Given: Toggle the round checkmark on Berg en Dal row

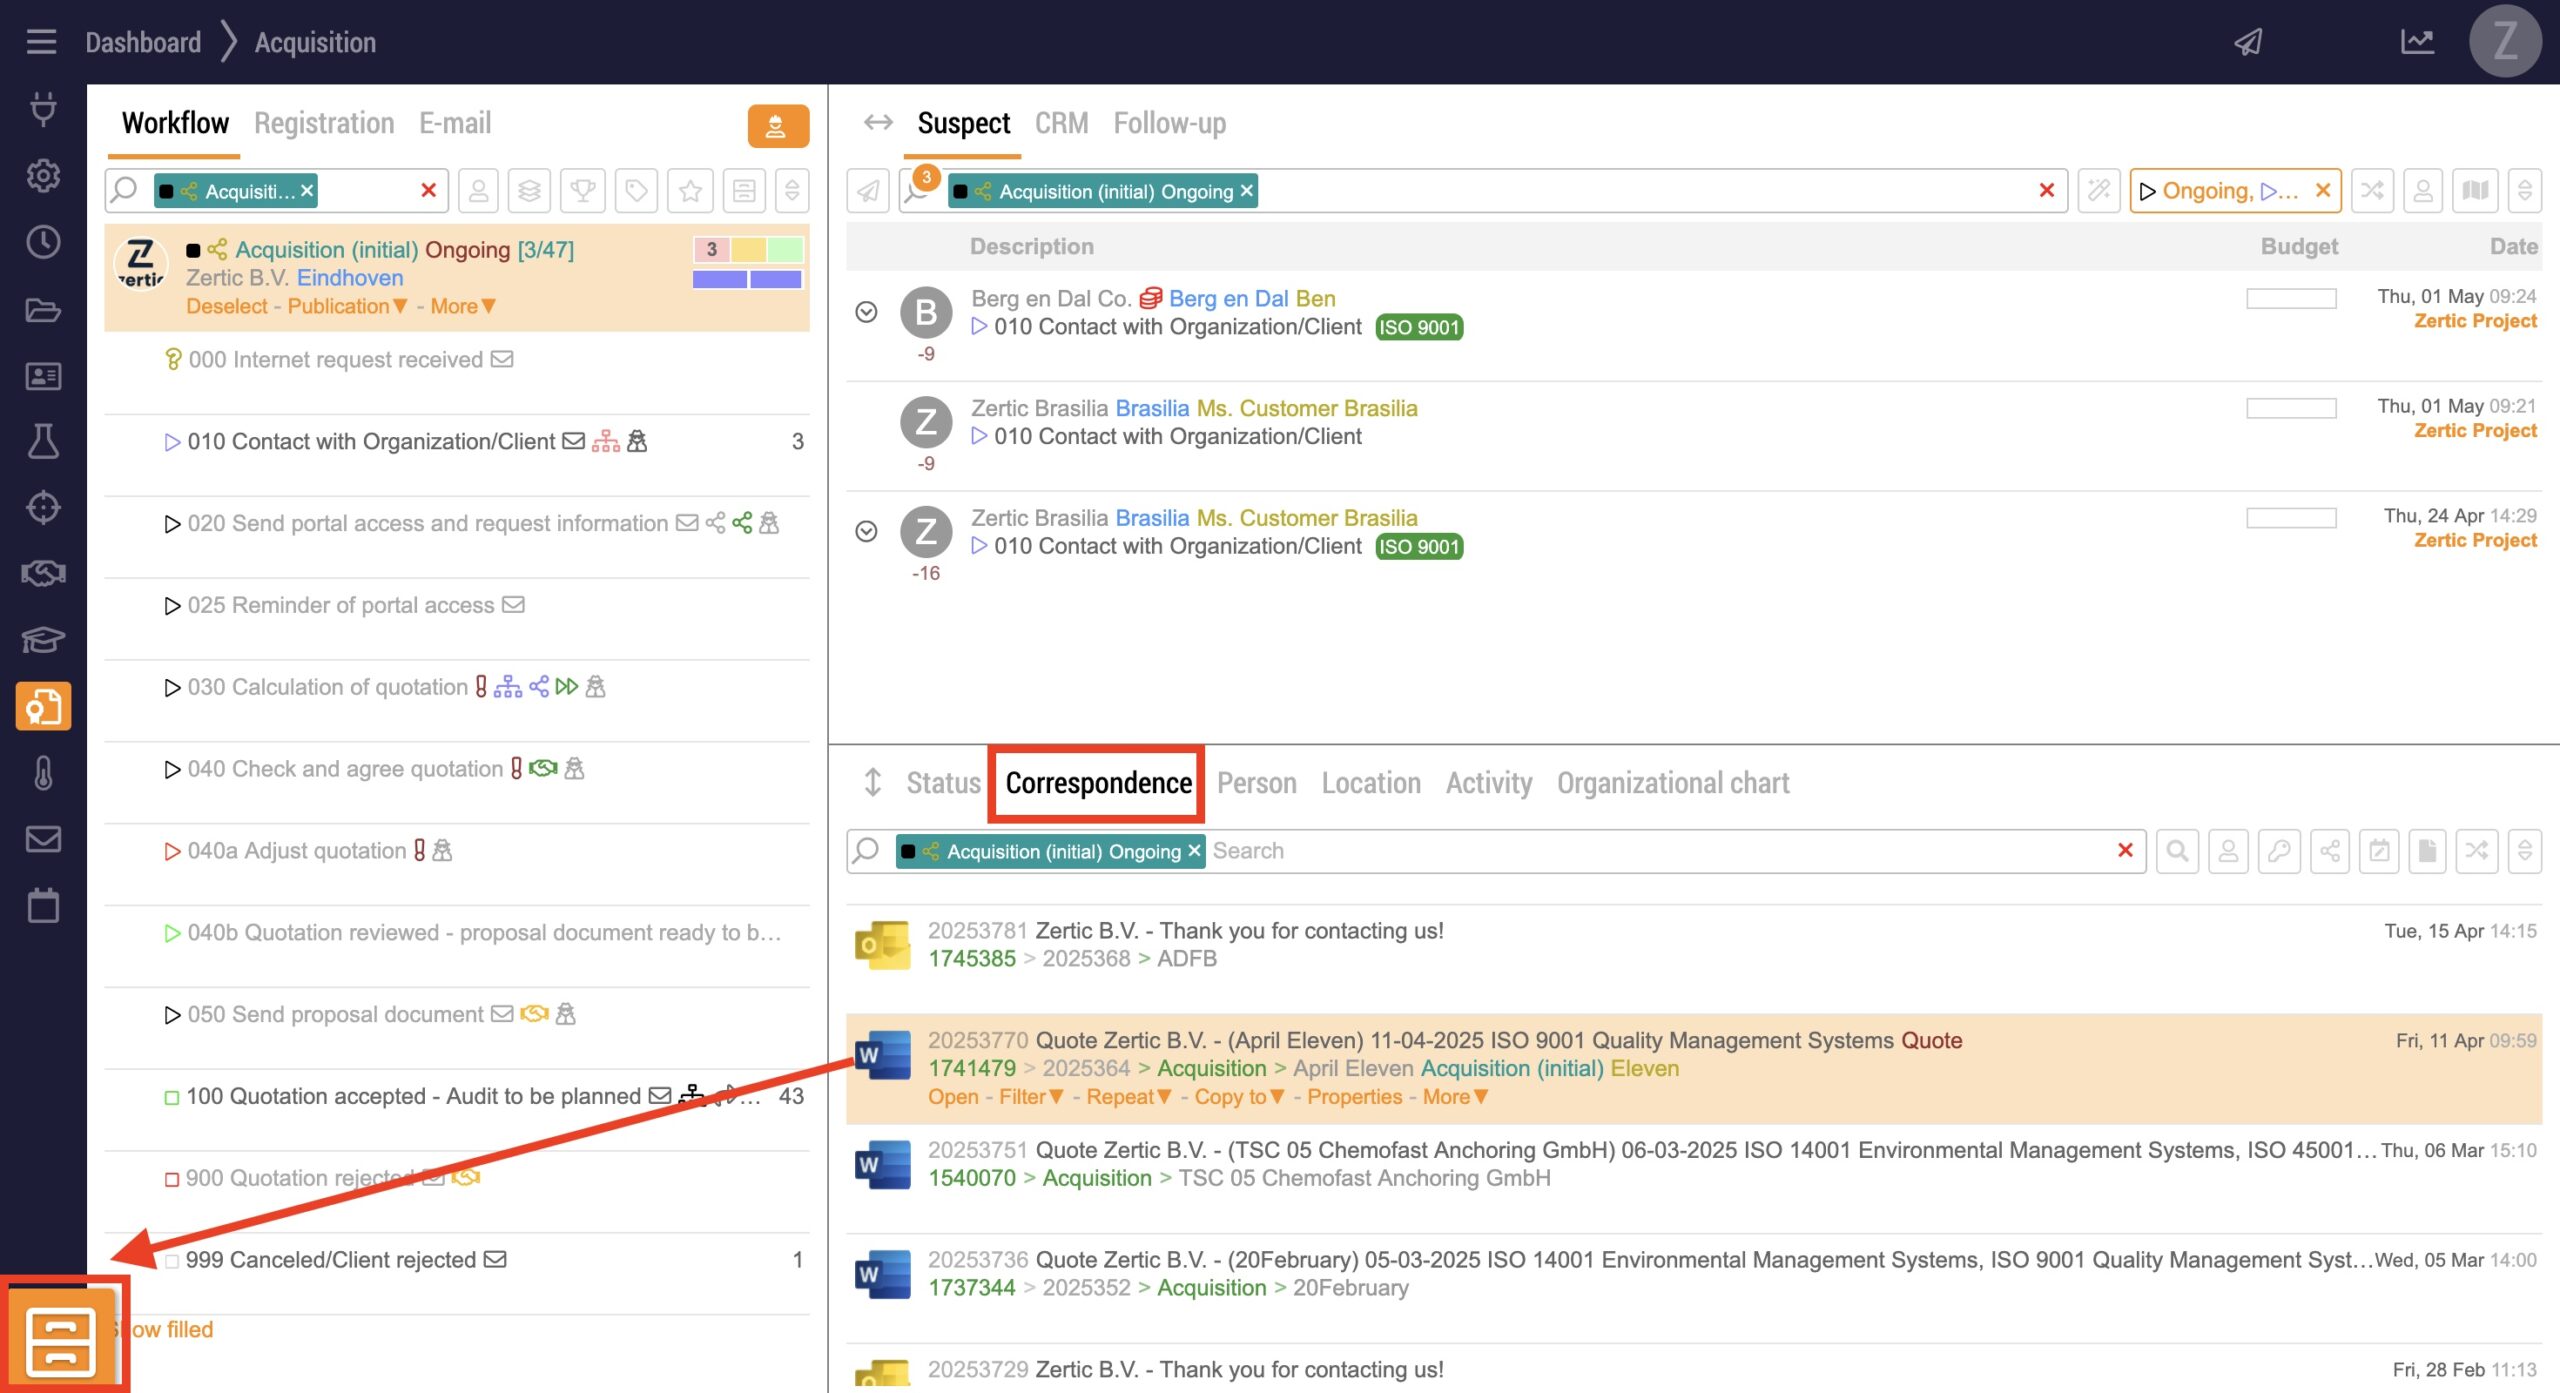Looking at the screenshot, I should pos(866,312).
